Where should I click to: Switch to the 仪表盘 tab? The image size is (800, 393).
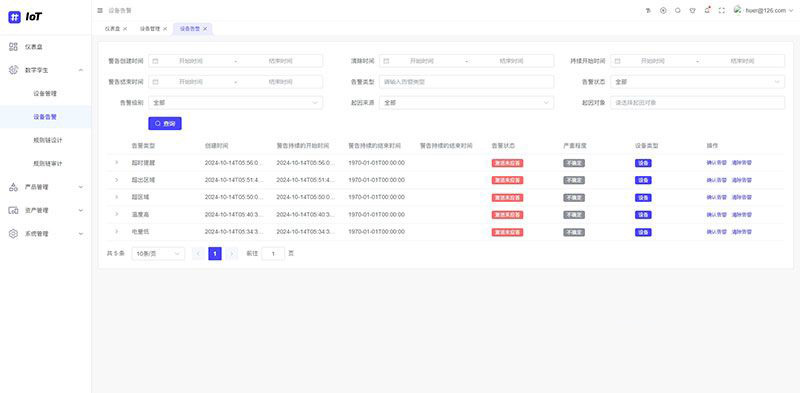click(112, 29)
